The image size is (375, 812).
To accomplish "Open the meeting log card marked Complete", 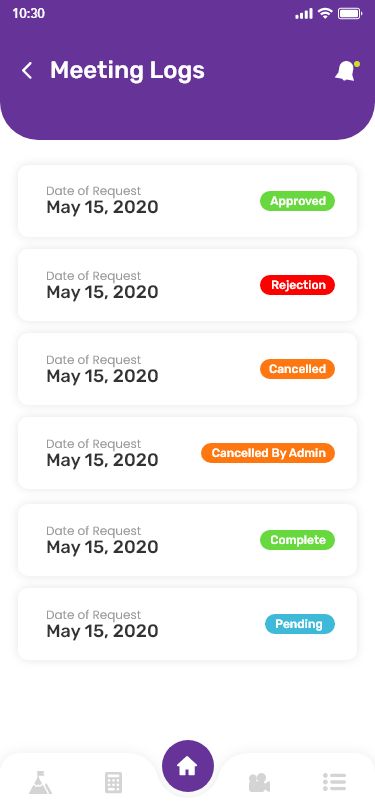I will [x=188, y=540].
